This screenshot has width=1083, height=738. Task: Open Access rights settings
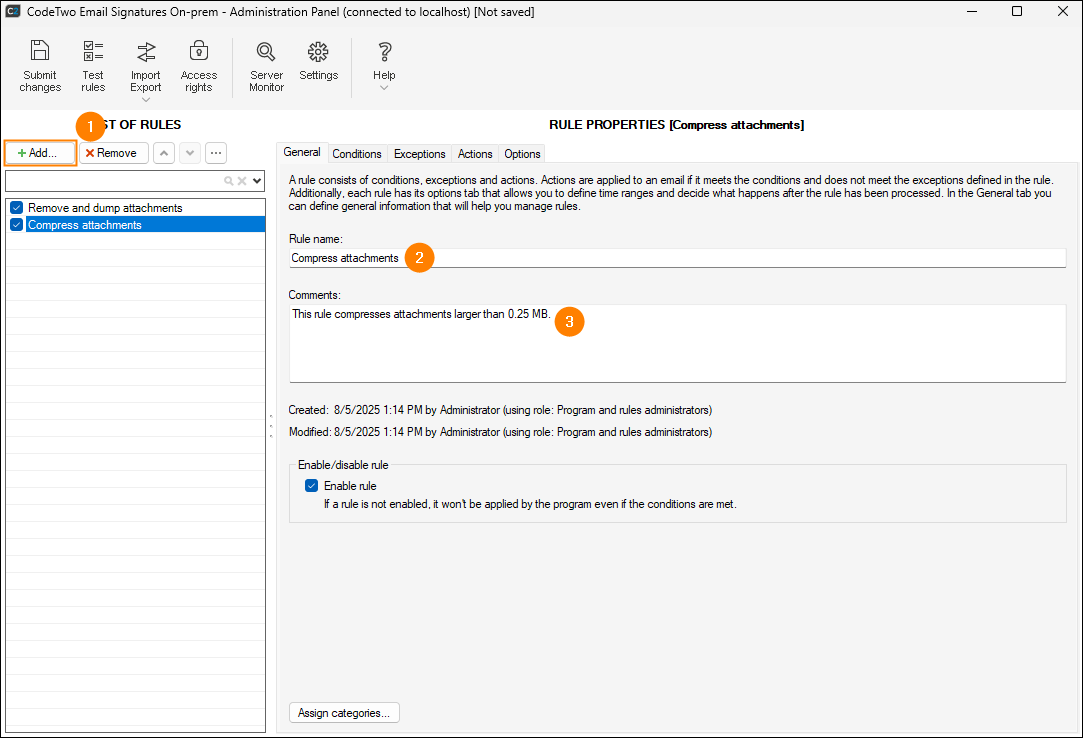[x=199, y=52]
